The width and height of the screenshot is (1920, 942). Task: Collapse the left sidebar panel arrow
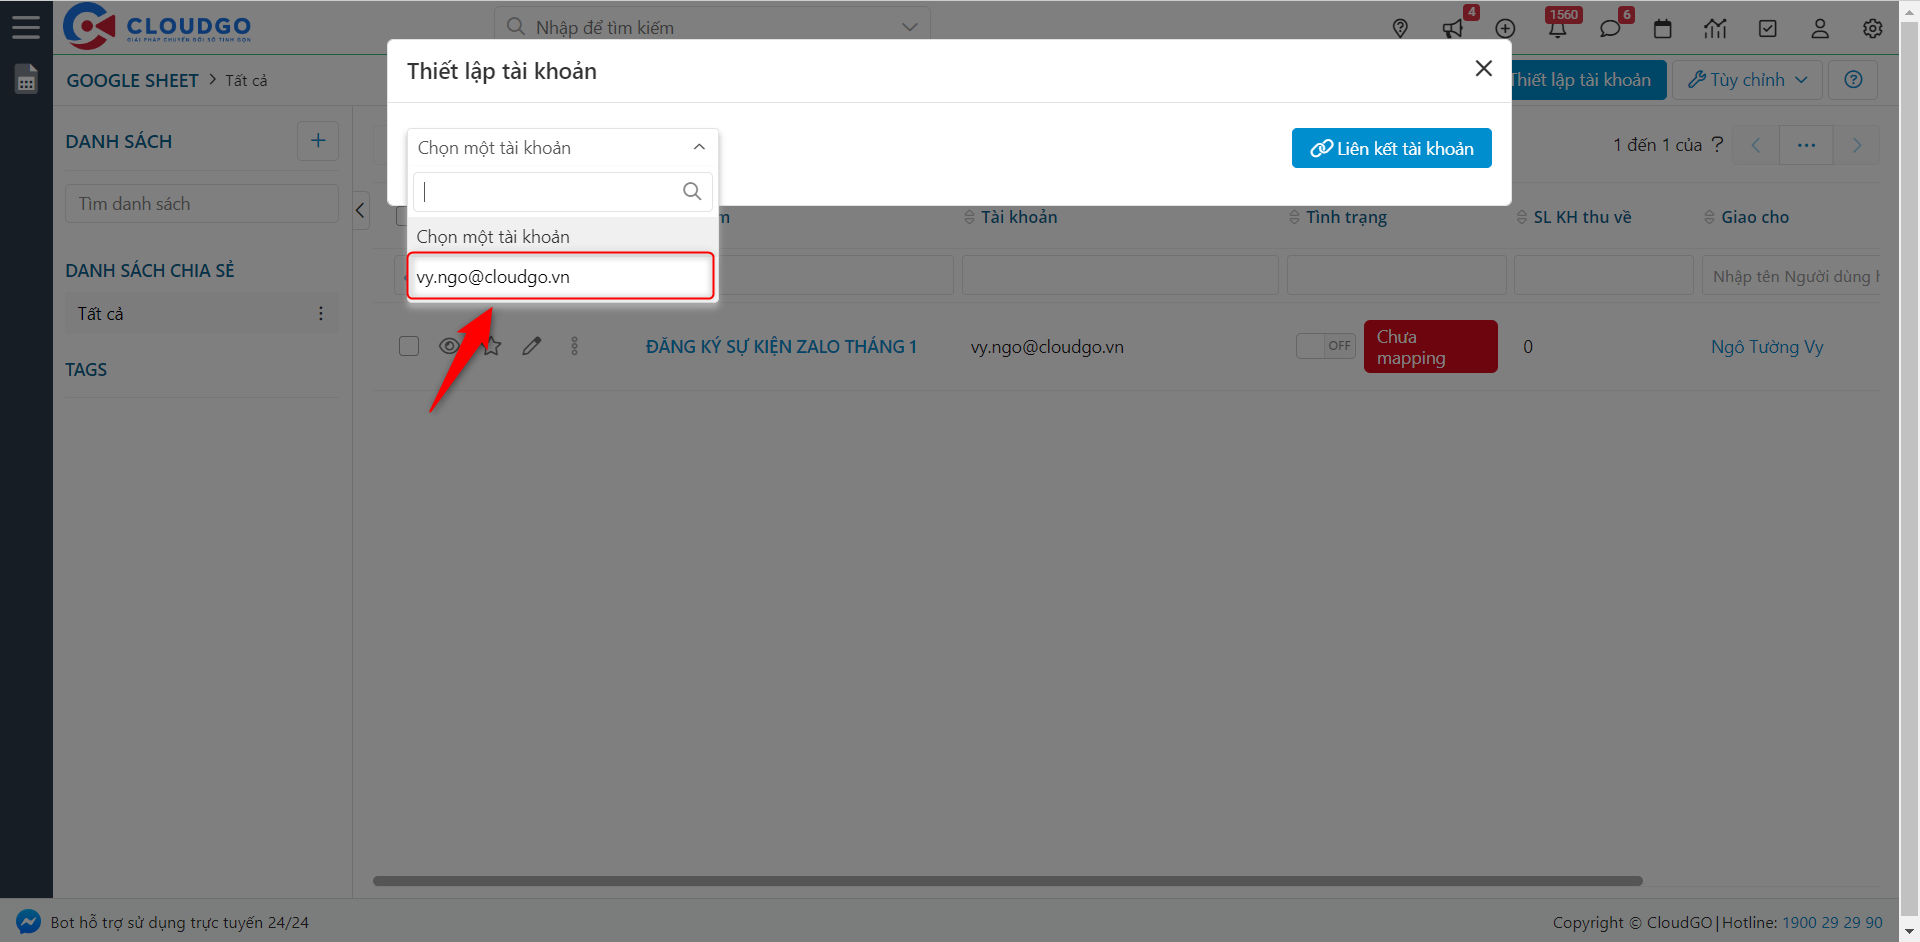tap(361, 210)
